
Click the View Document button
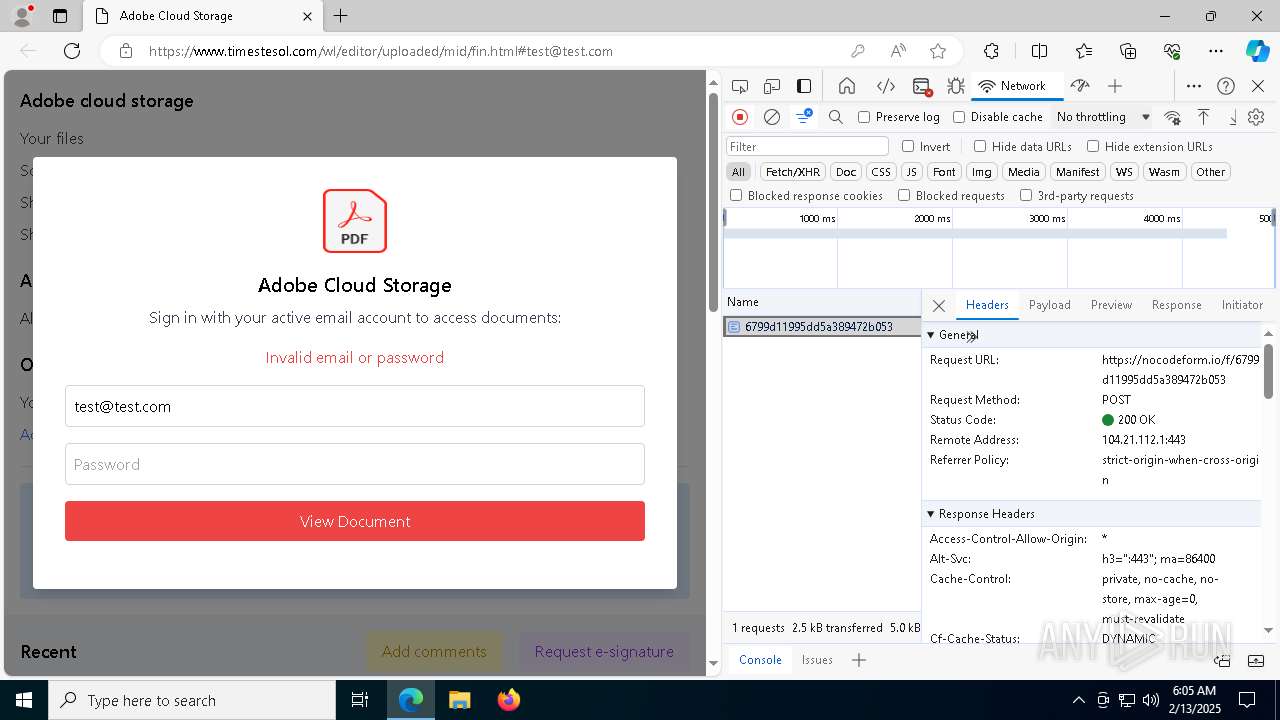click(x=355, y=521)
